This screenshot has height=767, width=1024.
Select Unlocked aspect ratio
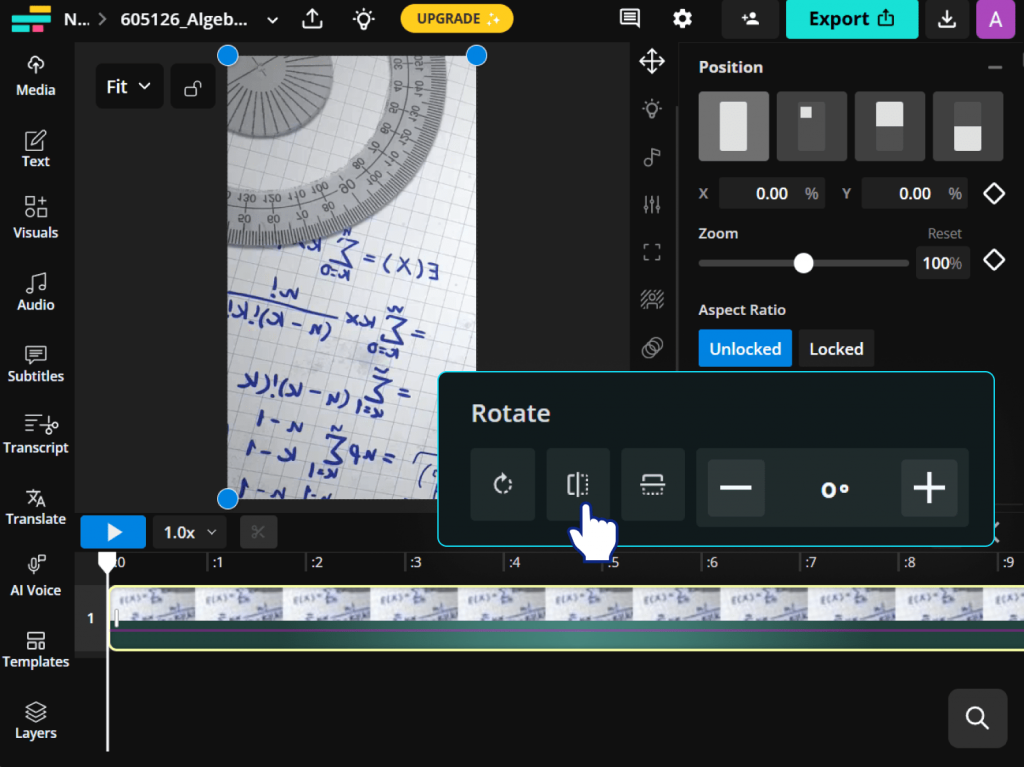point(745,349)
